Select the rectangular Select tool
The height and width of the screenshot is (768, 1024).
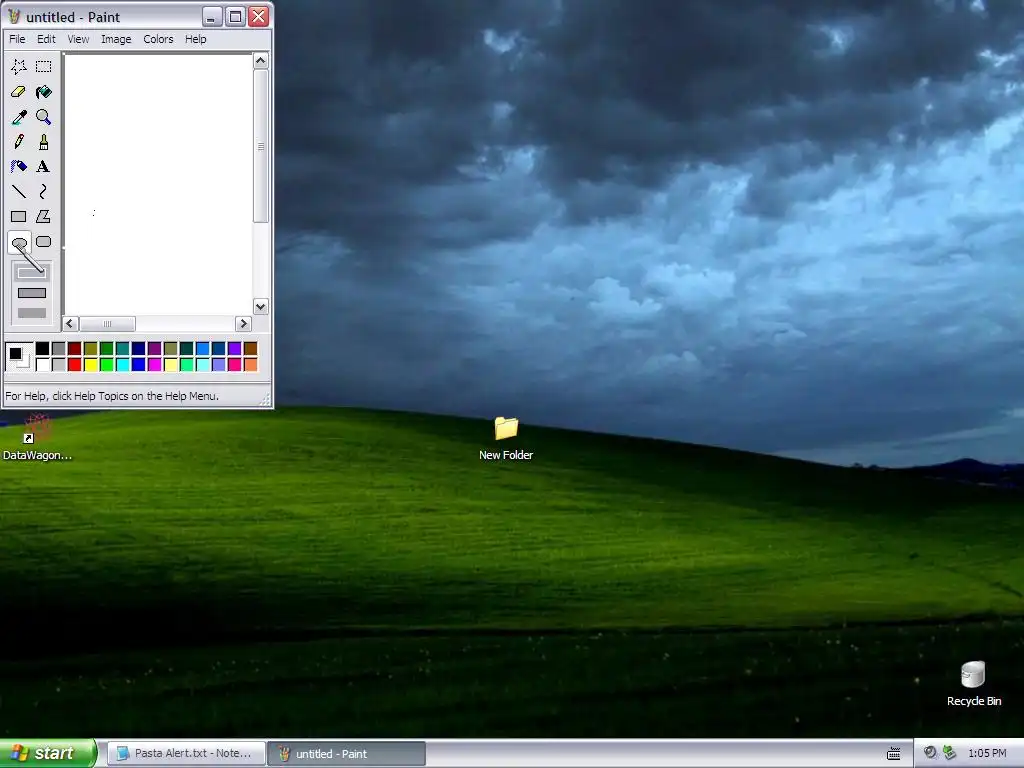(44, 67)
